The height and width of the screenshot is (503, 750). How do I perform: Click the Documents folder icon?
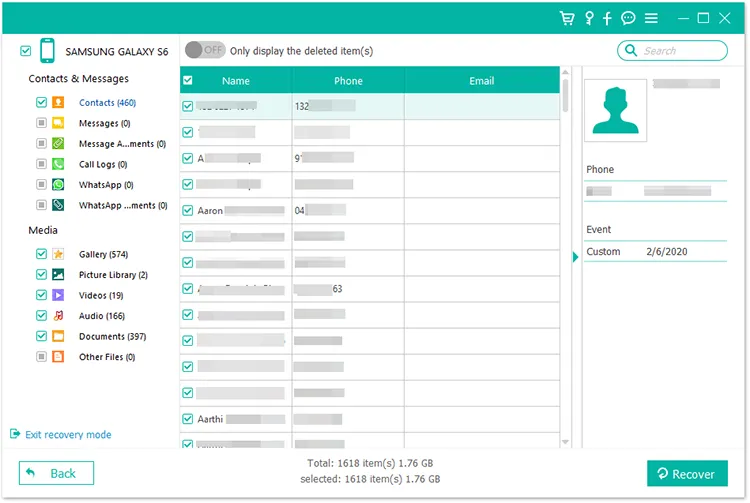58,336
